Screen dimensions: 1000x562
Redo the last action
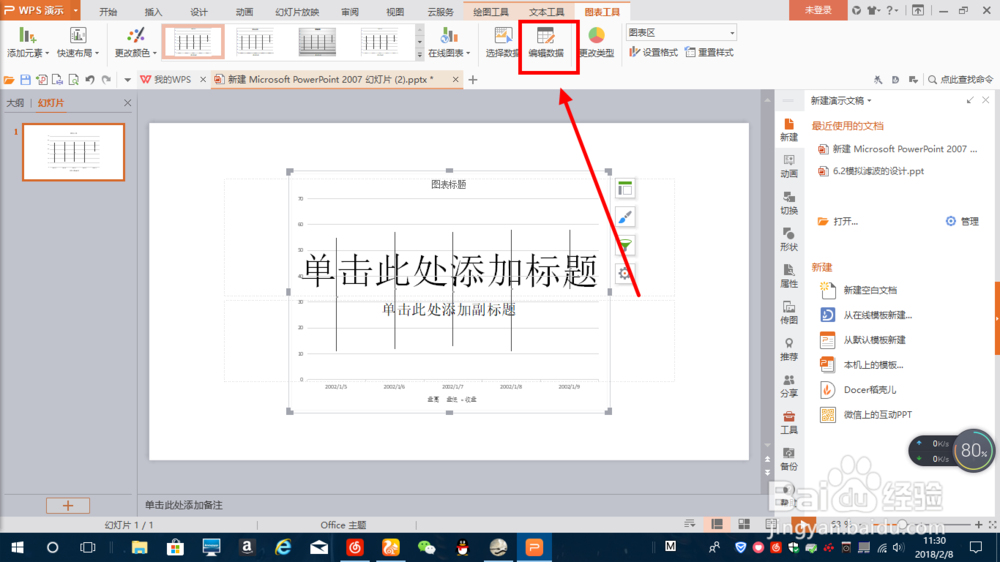pos(107,80)
